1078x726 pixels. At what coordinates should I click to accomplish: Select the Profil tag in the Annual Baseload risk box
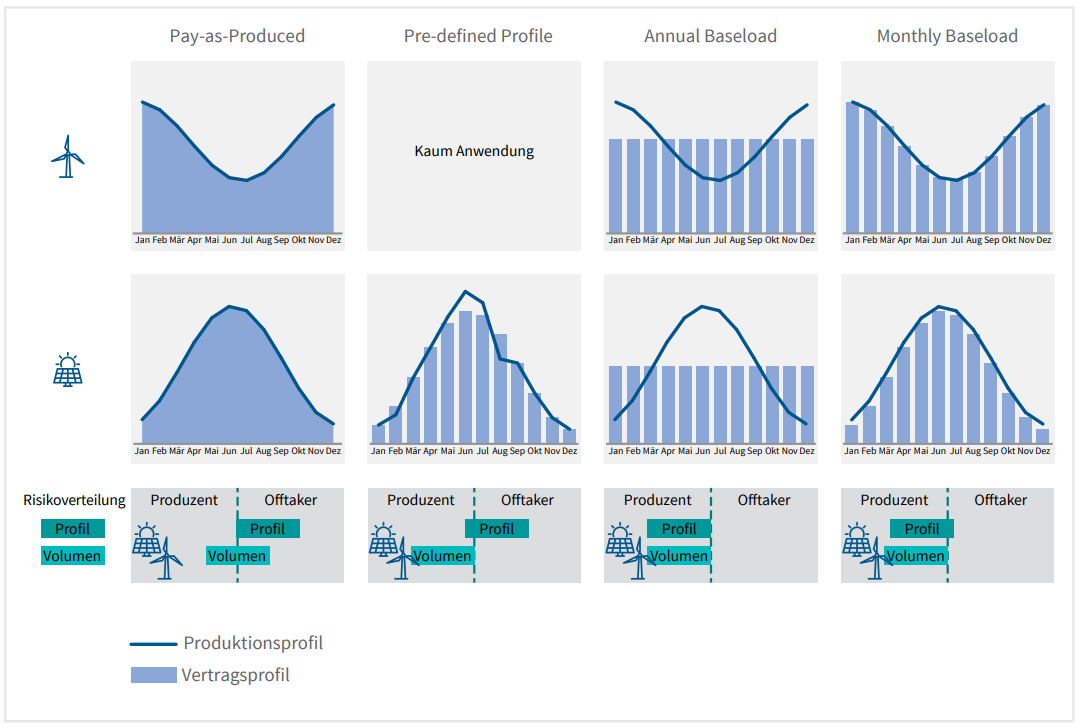tap(679, 529)
